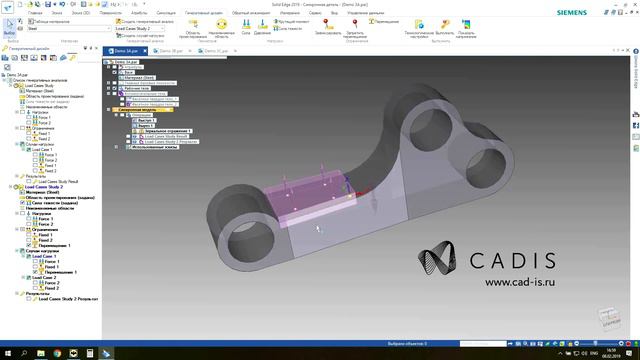
Task: Save the document from quick access toolbar
Action: click(48, 4)
